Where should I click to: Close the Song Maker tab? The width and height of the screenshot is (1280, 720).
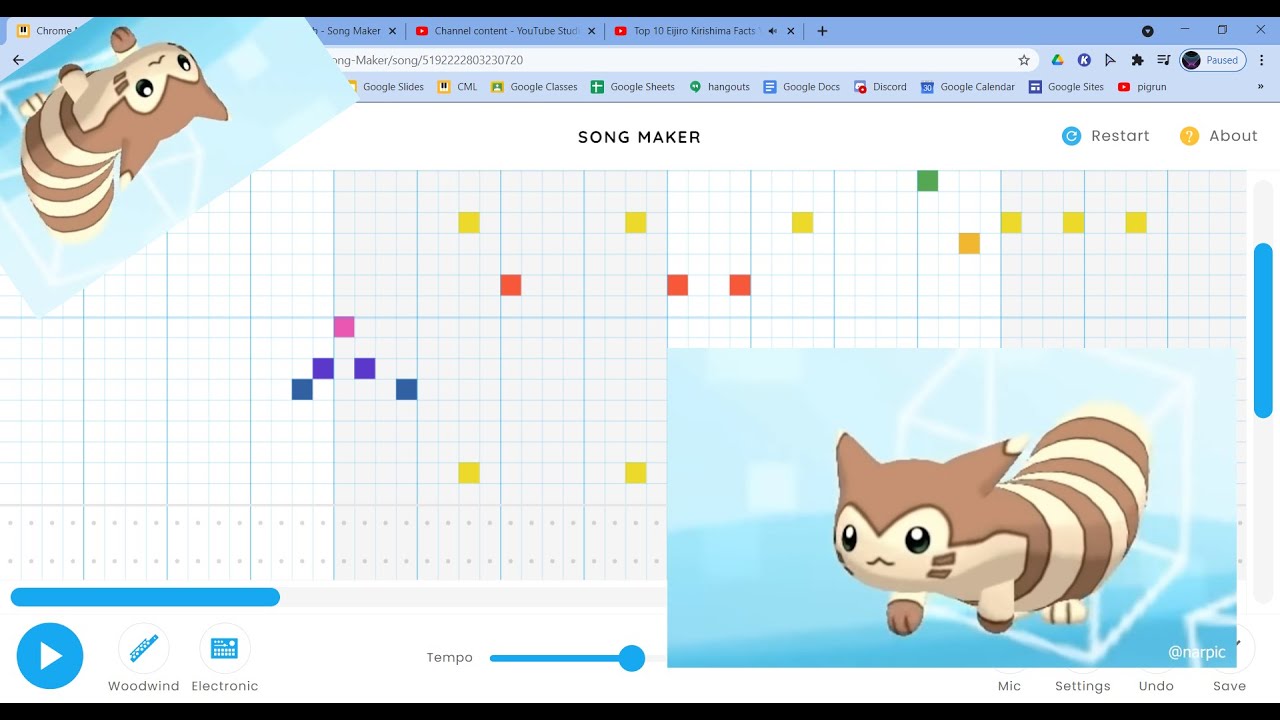(x=392, y=31)
